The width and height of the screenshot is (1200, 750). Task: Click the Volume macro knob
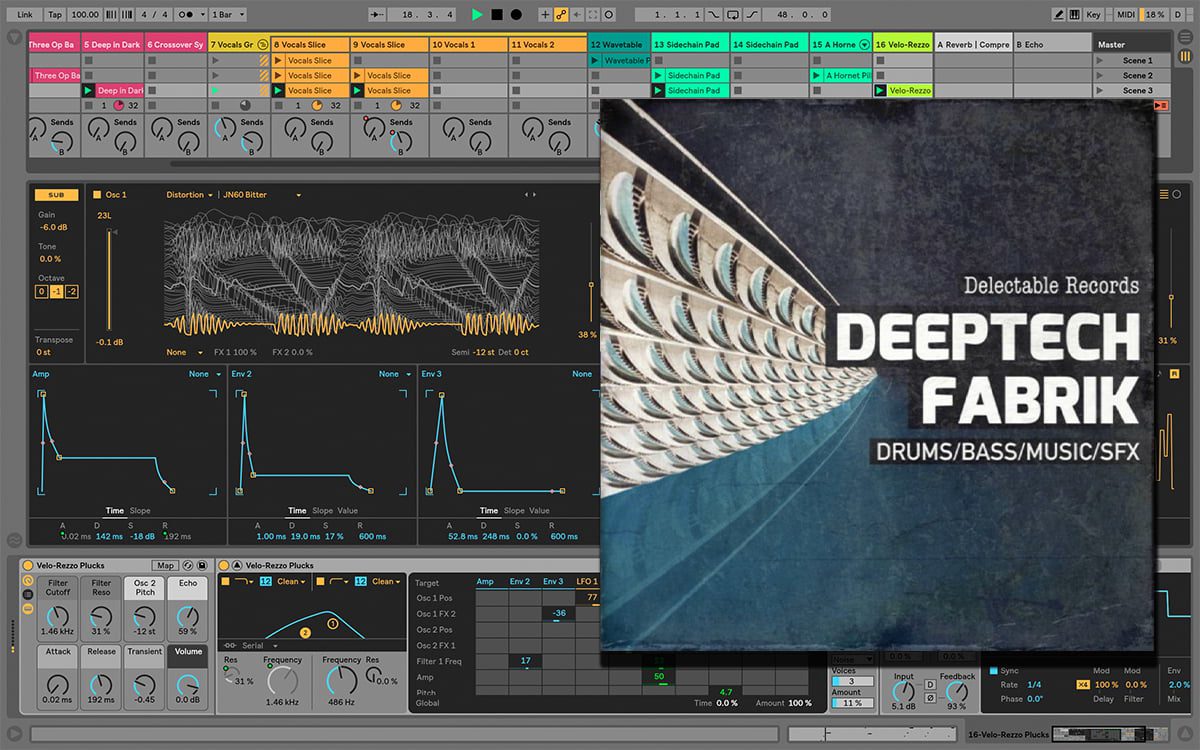coord(188,684)
